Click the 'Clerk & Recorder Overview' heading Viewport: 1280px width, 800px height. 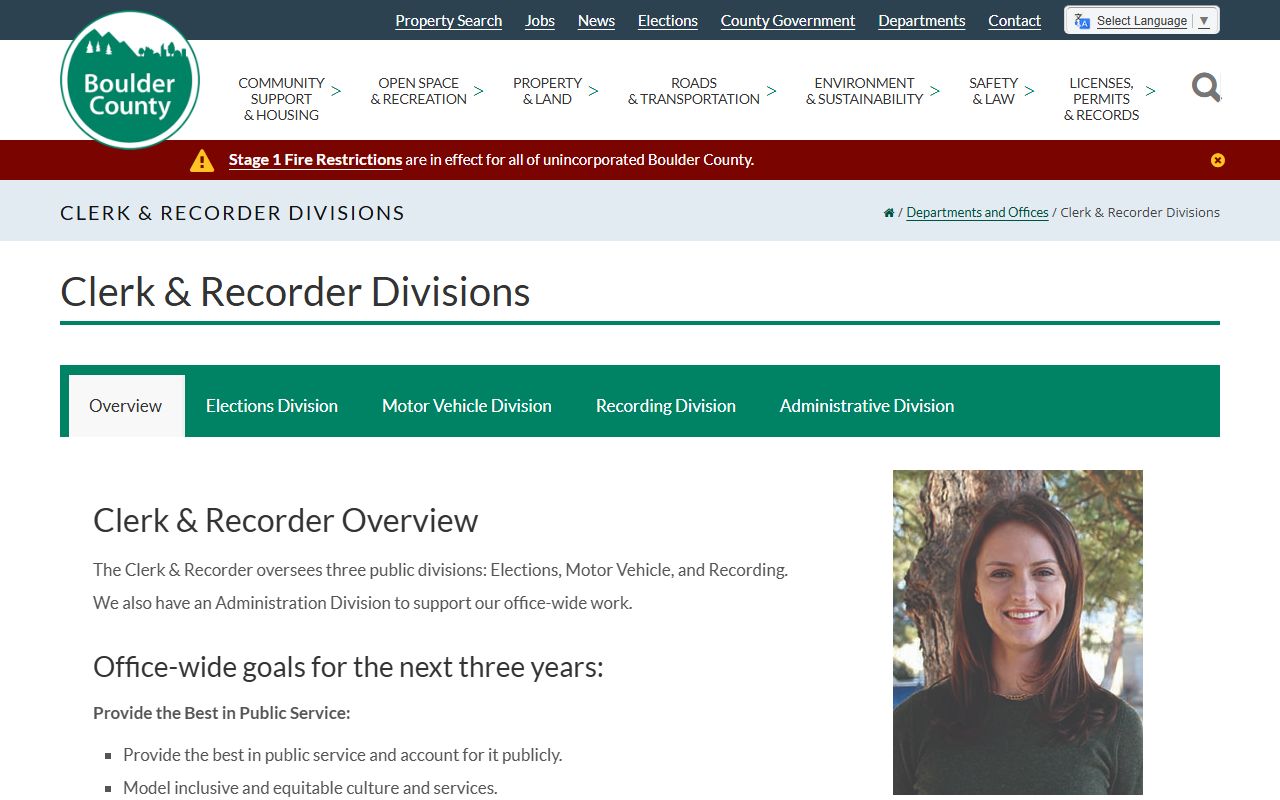(x=286, y=521)
